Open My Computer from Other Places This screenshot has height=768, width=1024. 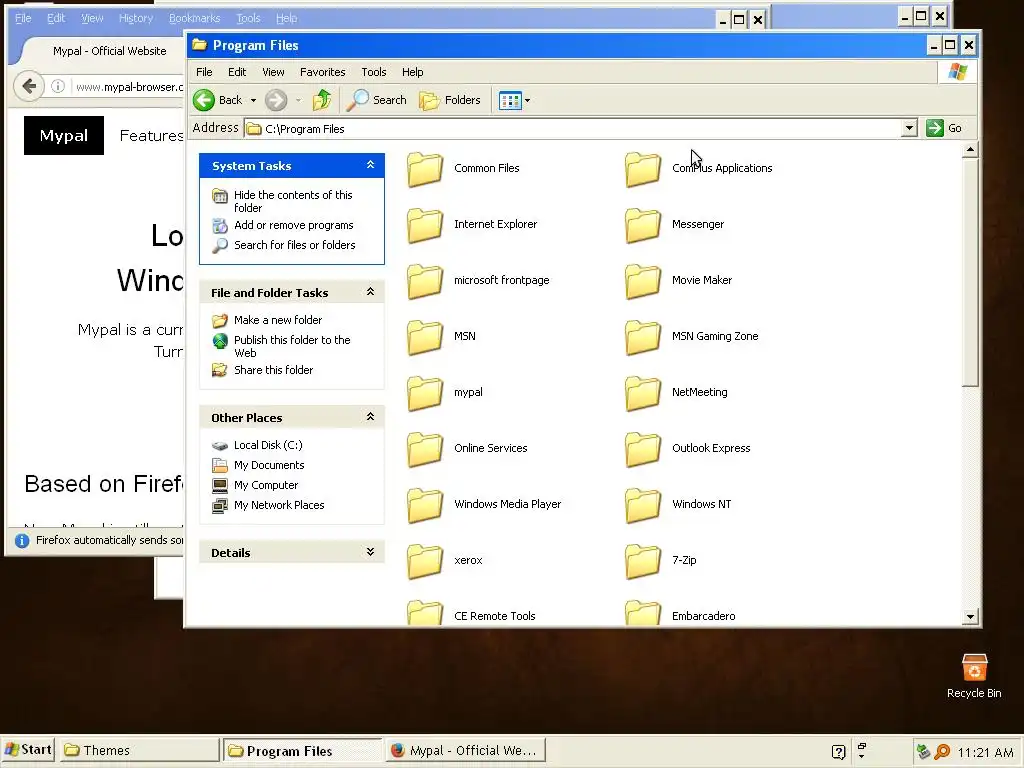tap(266, 485)
